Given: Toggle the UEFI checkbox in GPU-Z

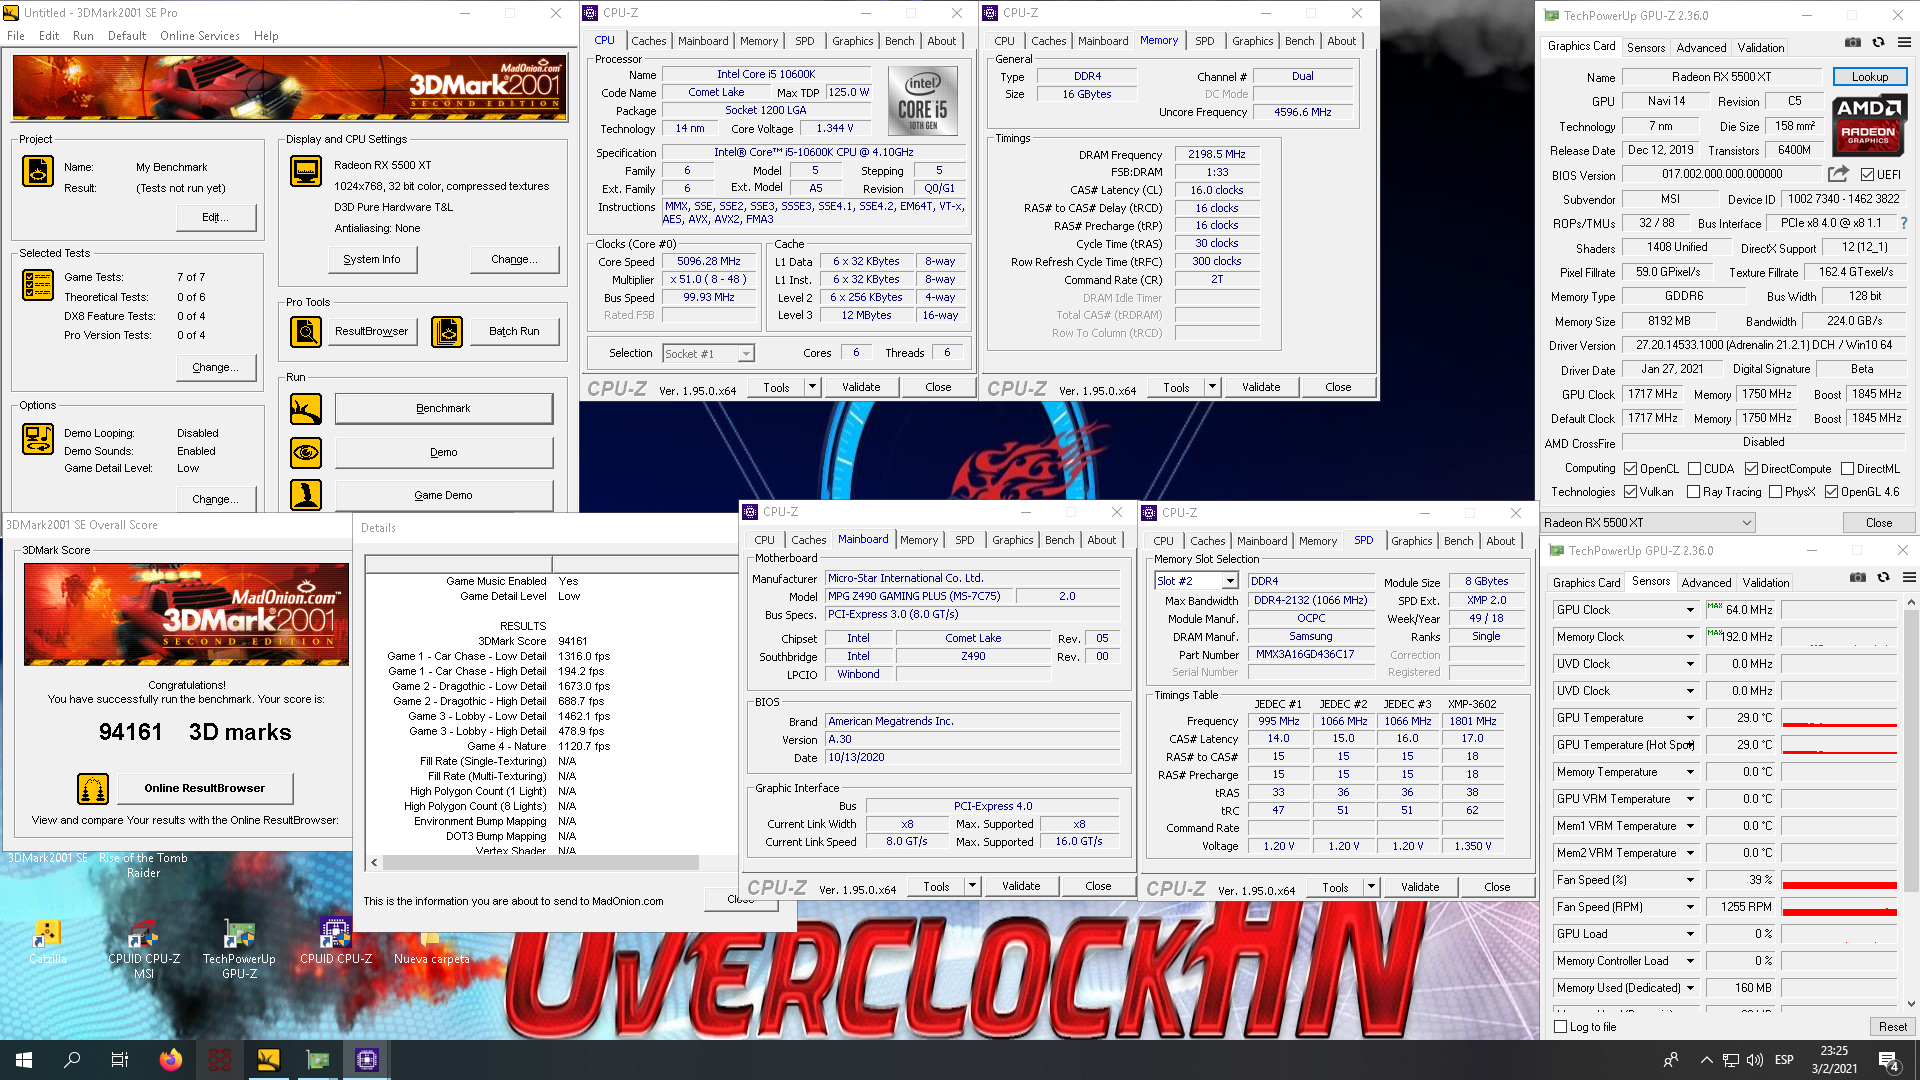Looking at the screenshot, I should coord(1866,175).
